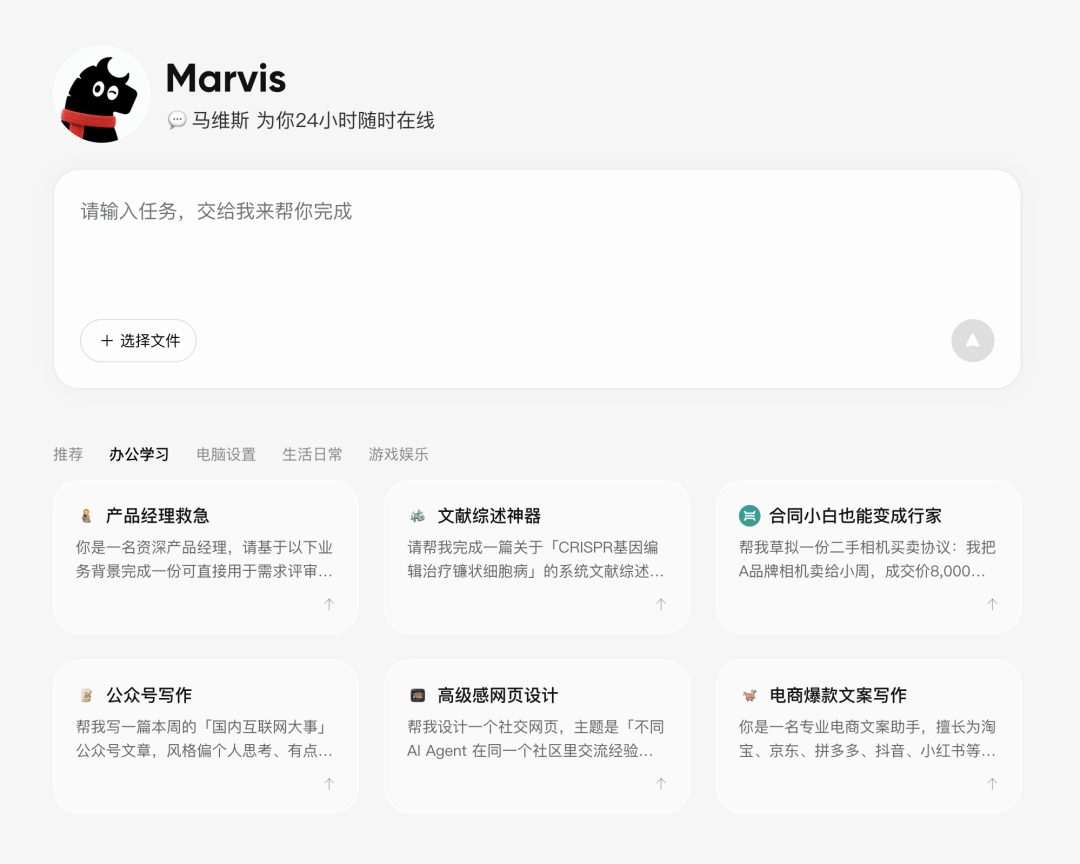Click the 马维斯 为你24小时随时在线 tagline

click(x=313, y=121)
